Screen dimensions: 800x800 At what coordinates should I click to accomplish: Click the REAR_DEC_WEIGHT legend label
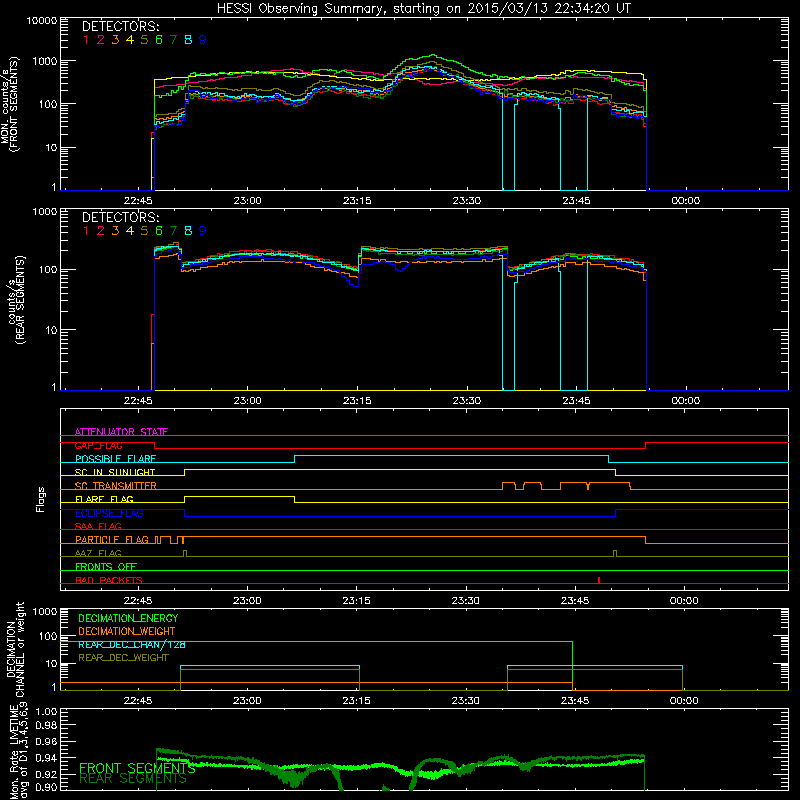[123, 658]
